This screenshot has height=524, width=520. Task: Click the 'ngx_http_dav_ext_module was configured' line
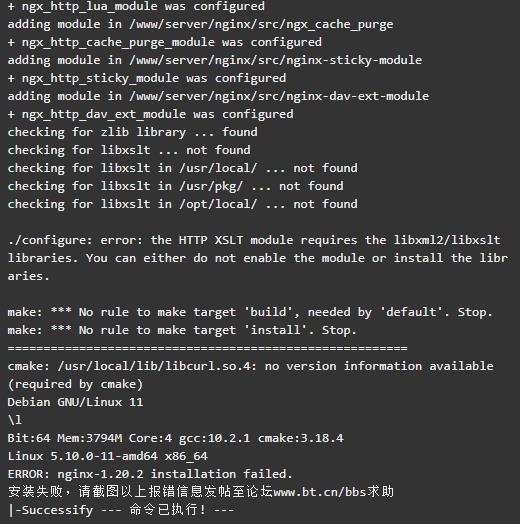pos(150,114)
